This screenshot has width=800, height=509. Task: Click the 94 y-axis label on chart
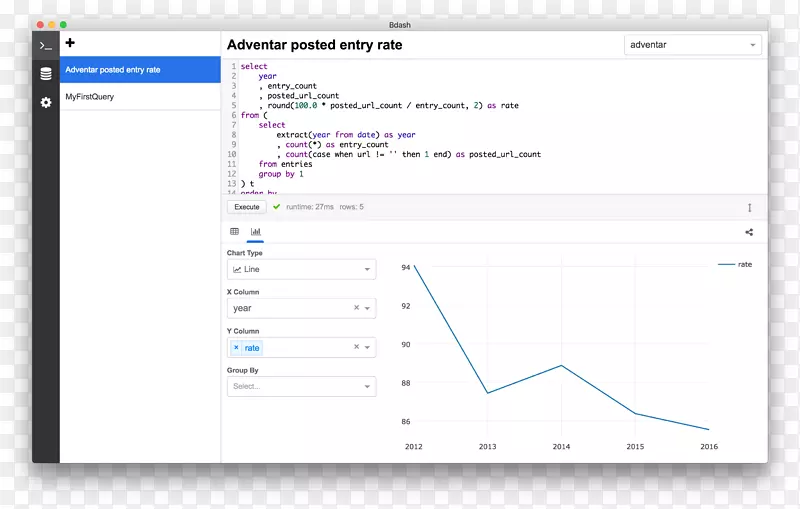406,267
